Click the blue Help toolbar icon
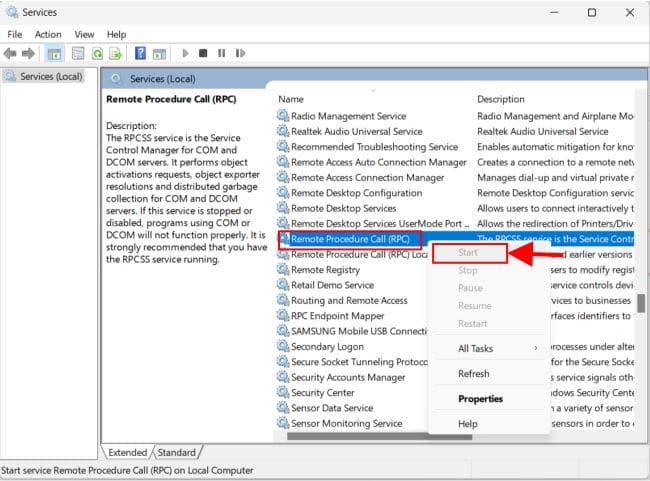This screenshot has height=481, width=650. click(x=141, y=53)
